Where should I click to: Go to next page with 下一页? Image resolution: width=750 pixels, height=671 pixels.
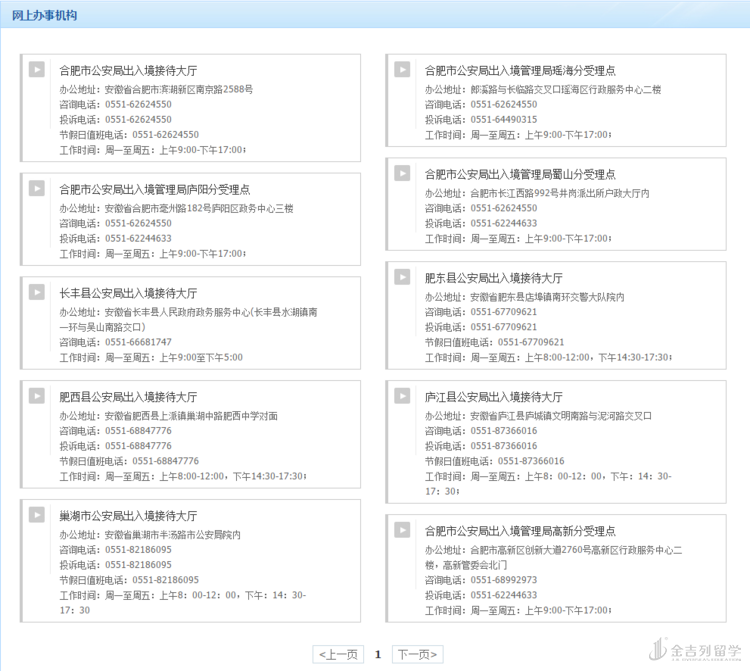[417, 655]
